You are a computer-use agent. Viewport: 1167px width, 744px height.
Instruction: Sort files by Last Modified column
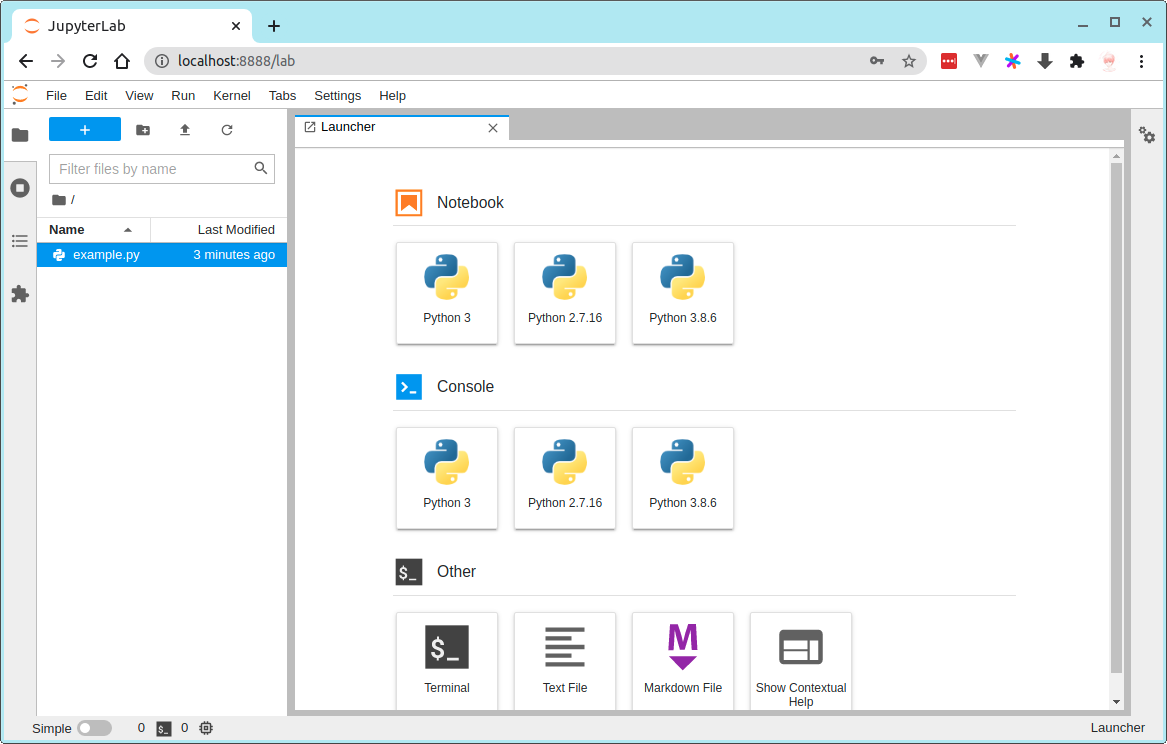219,230
